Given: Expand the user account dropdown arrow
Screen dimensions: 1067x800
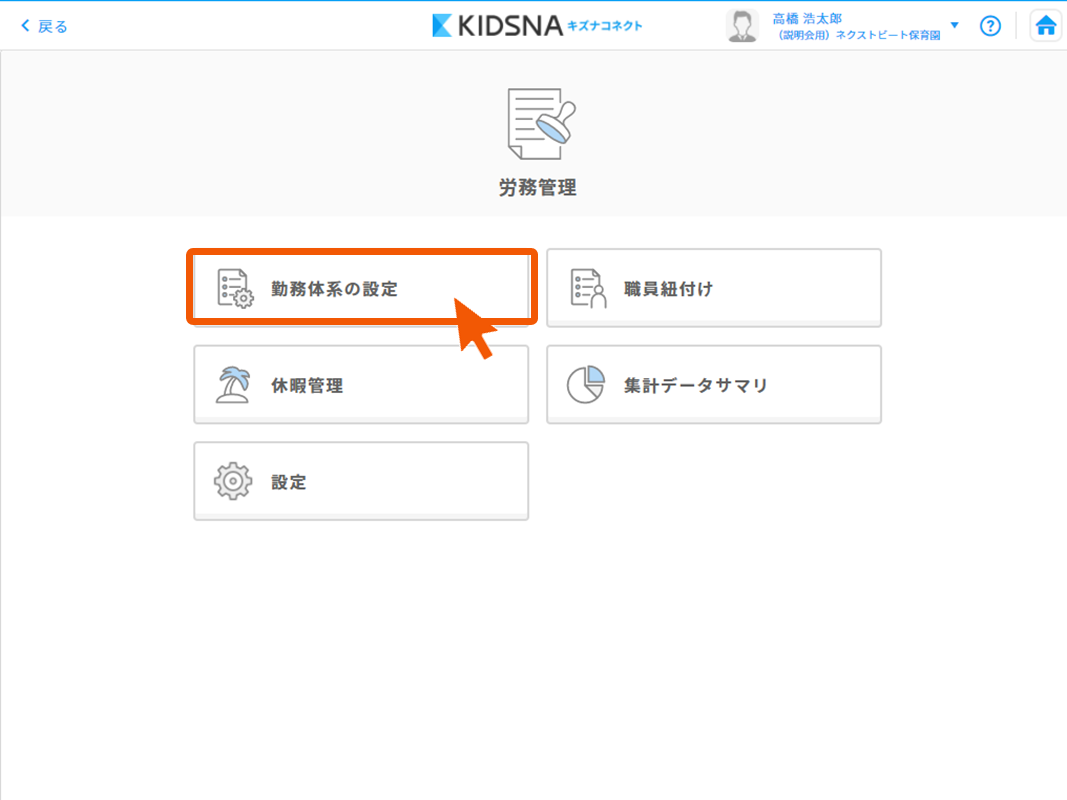Looking at the screenshot, I should point(955,25).
